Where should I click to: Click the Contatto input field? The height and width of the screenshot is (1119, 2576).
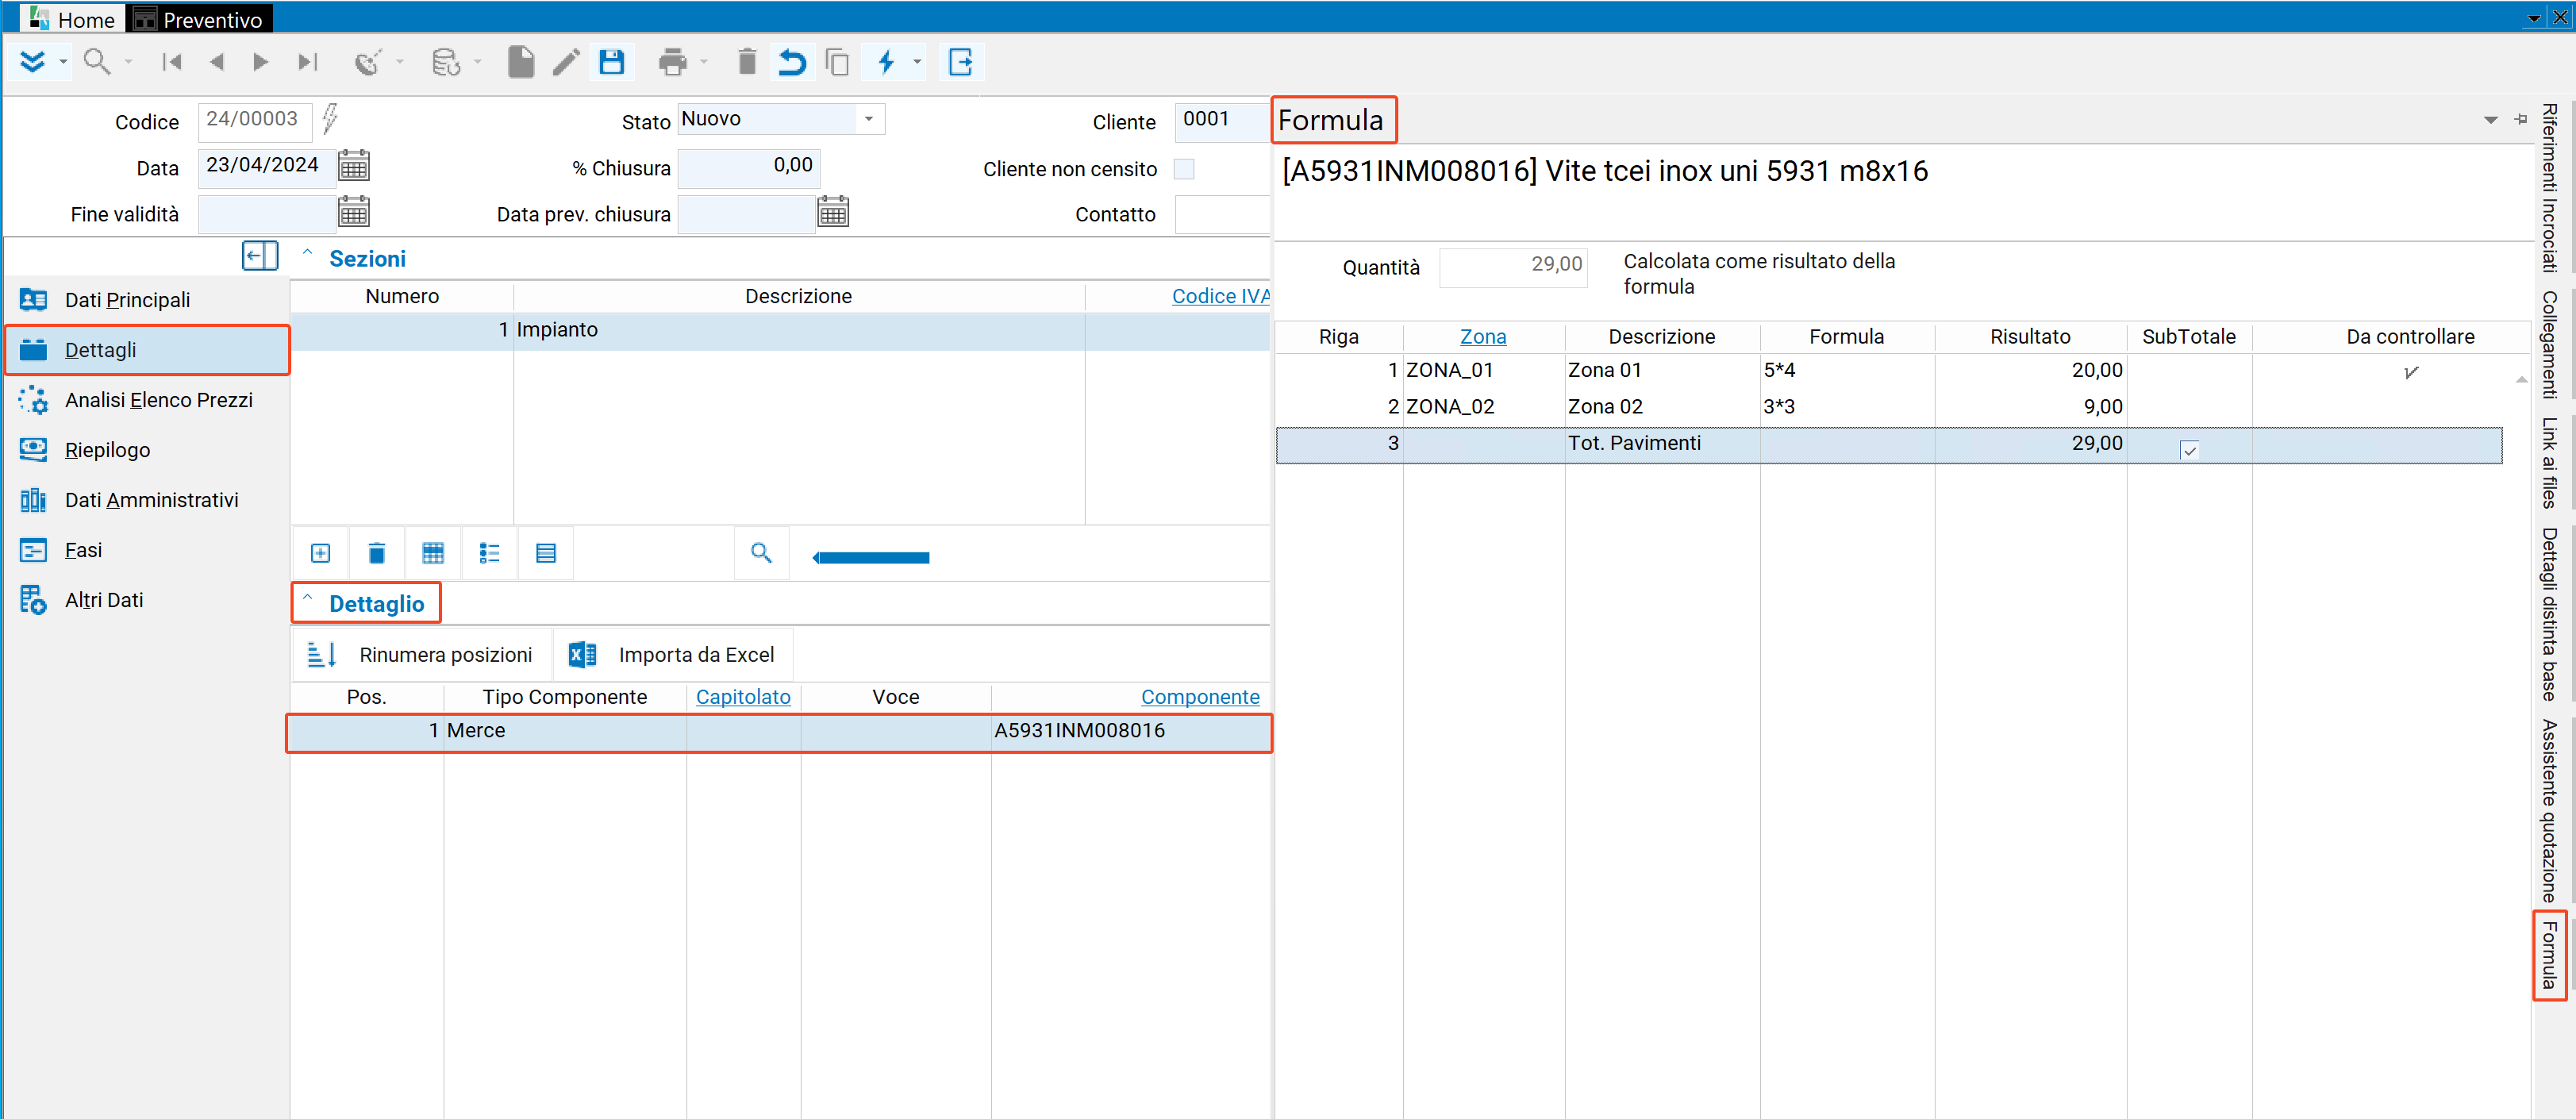(x=1222, y=214)
